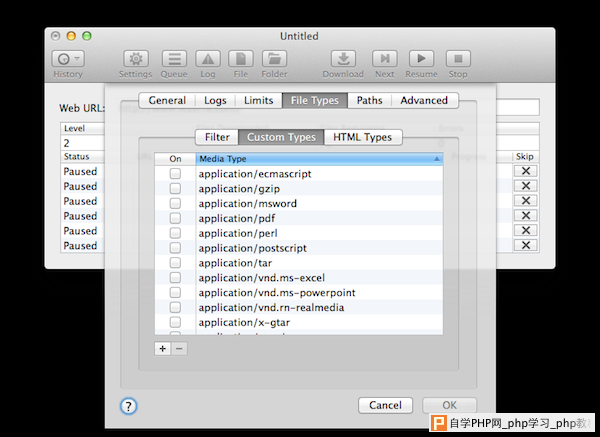Click the Skip column header in Untitled window
Viewport: 600px width, 437px height.
pyautogui.click(x=525, y=157)
